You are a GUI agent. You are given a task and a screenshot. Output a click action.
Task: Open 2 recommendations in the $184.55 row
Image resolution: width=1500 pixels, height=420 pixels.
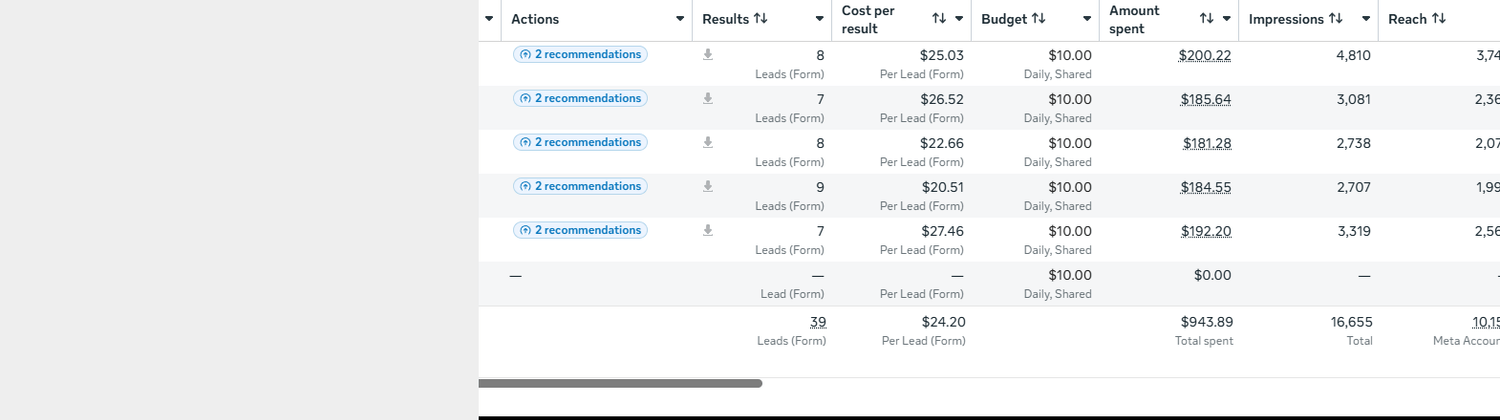(x=580, y=187)
